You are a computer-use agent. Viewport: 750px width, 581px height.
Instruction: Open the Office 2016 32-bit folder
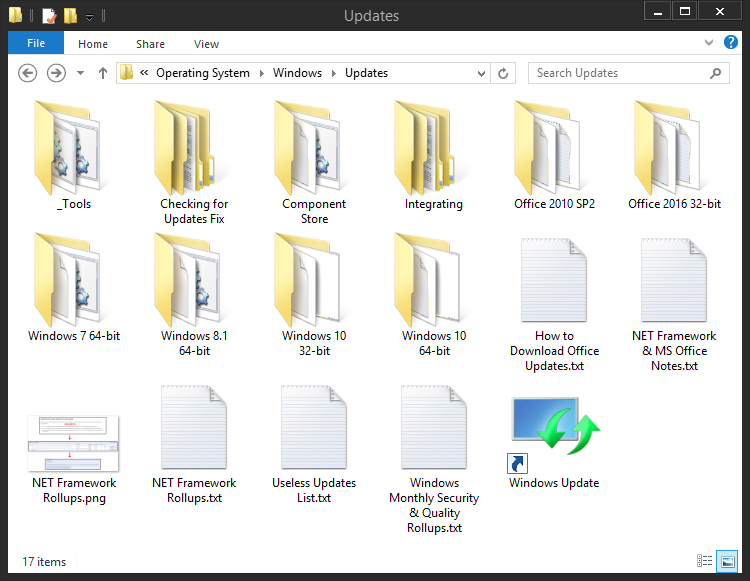[x=674, y=155]
